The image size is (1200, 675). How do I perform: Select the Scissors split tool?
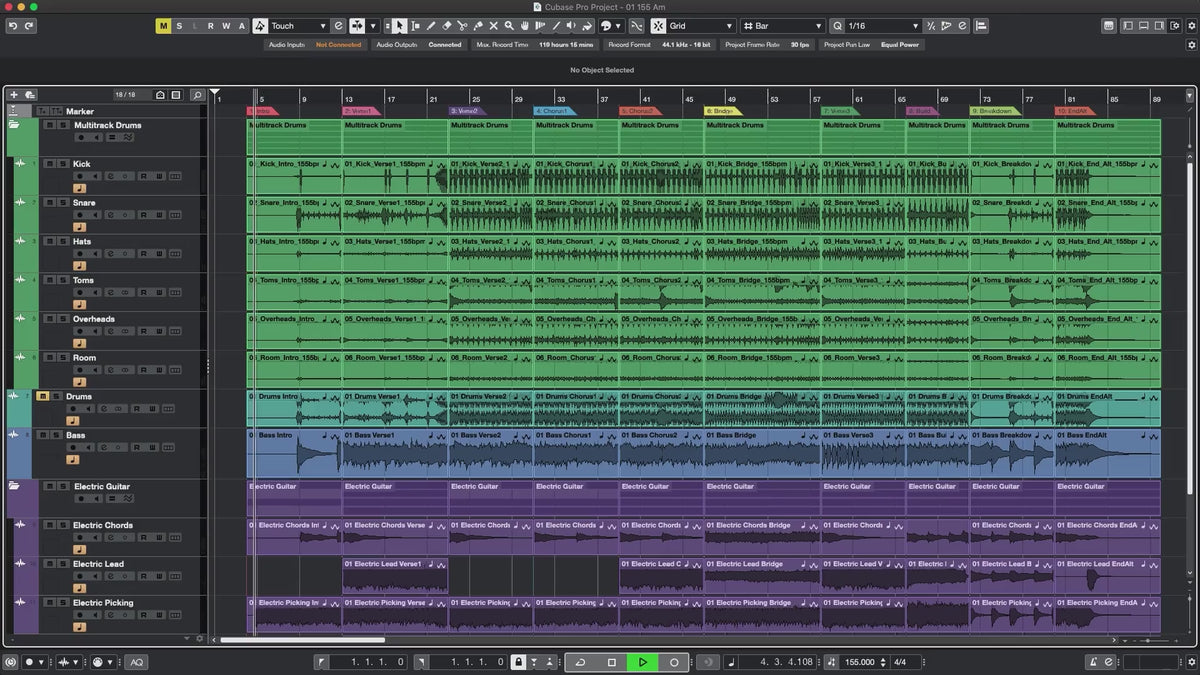pos(462,26)
